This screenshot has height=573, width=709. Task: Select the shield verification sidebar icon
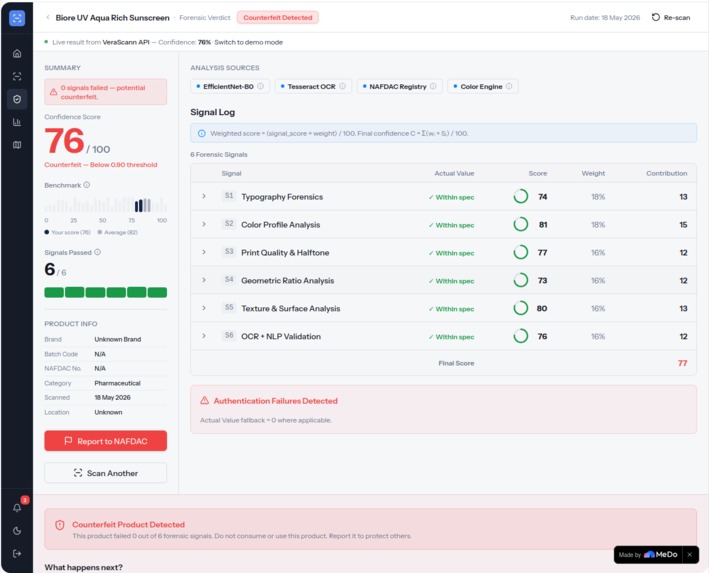(x=17, y=99)
